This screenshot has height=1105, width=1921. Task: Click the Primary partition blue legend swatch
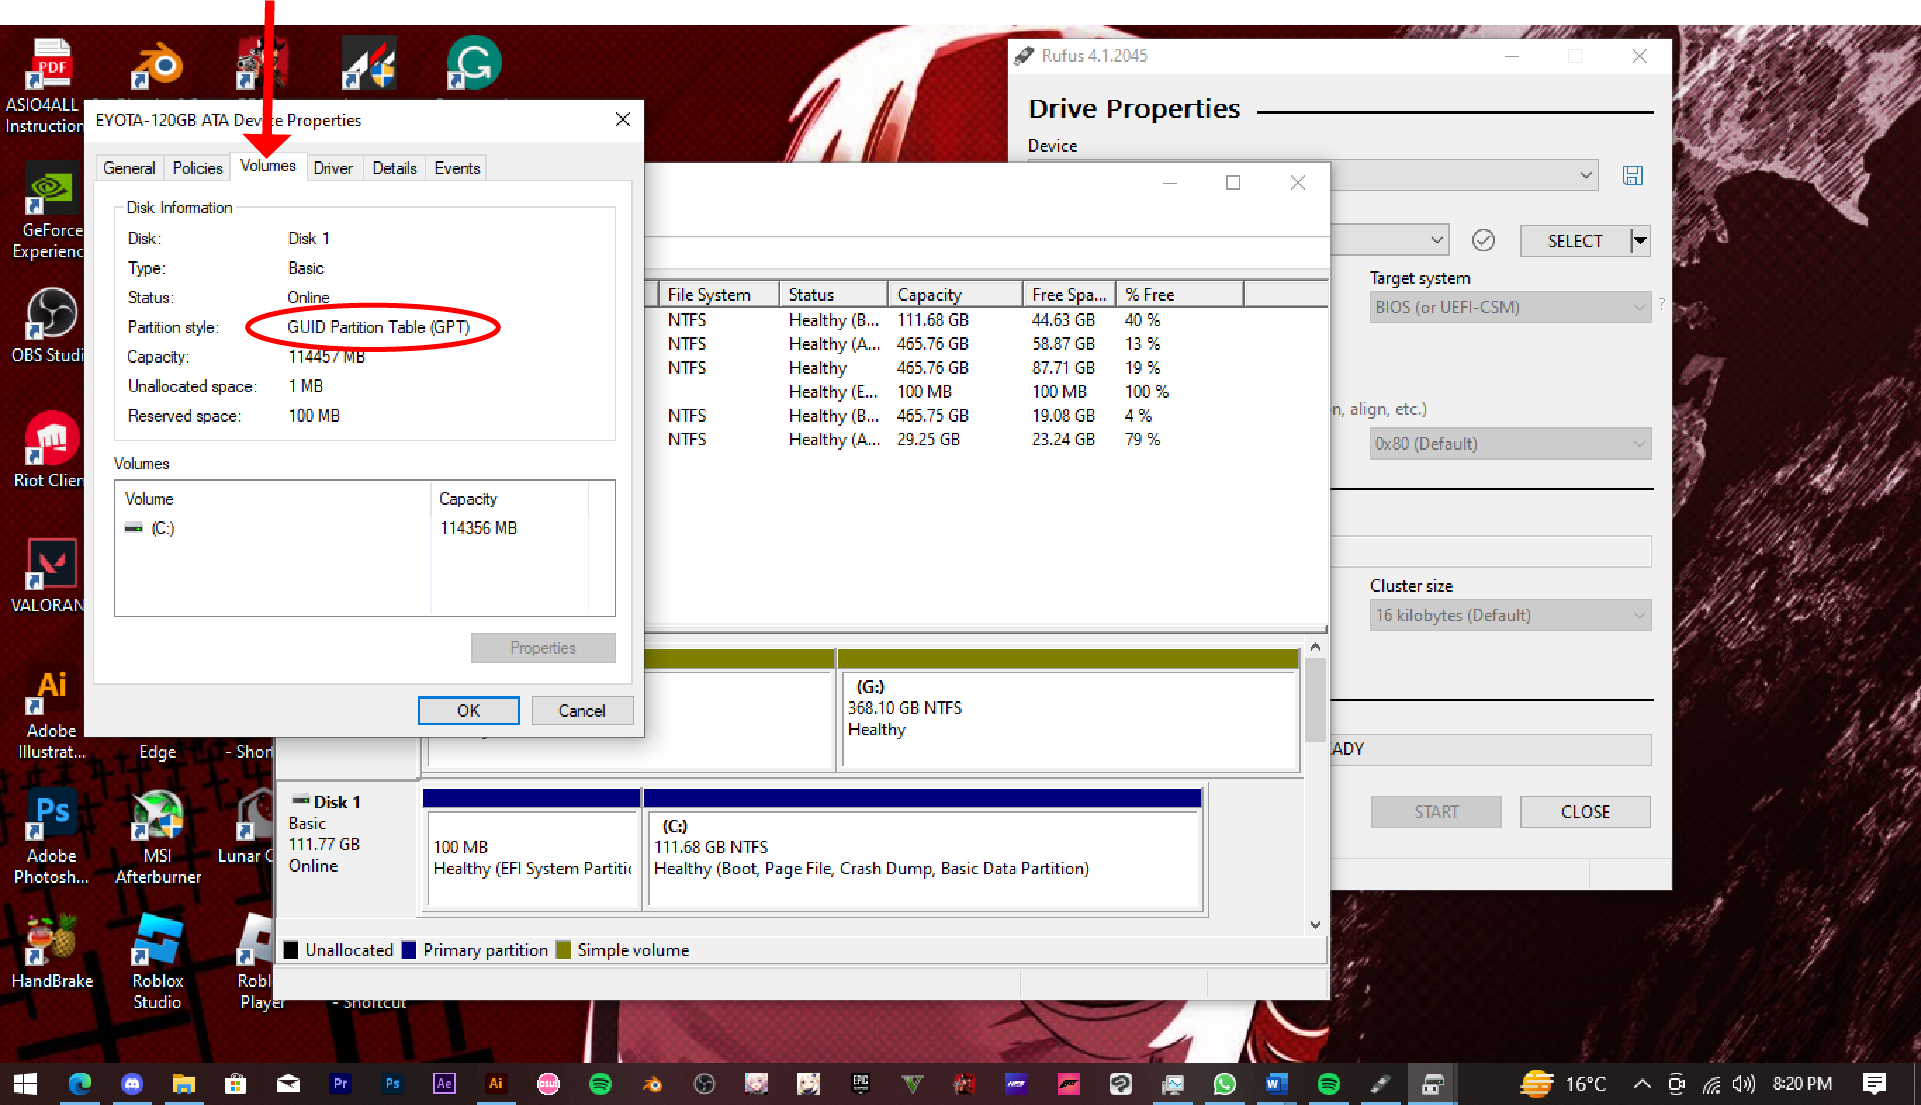pyautogui.click(x=408, y=950)
